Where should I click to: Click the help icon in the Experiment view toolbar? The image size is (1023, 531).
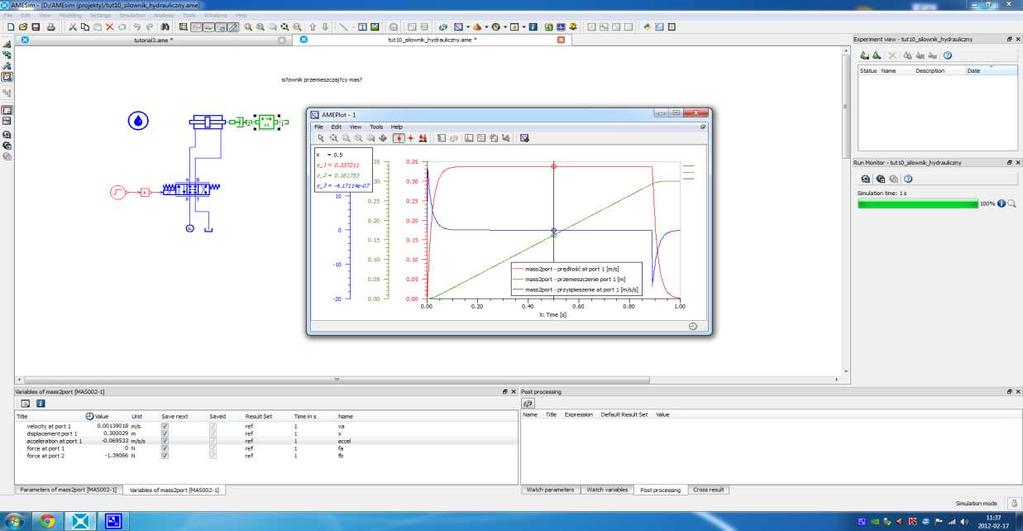947,55
